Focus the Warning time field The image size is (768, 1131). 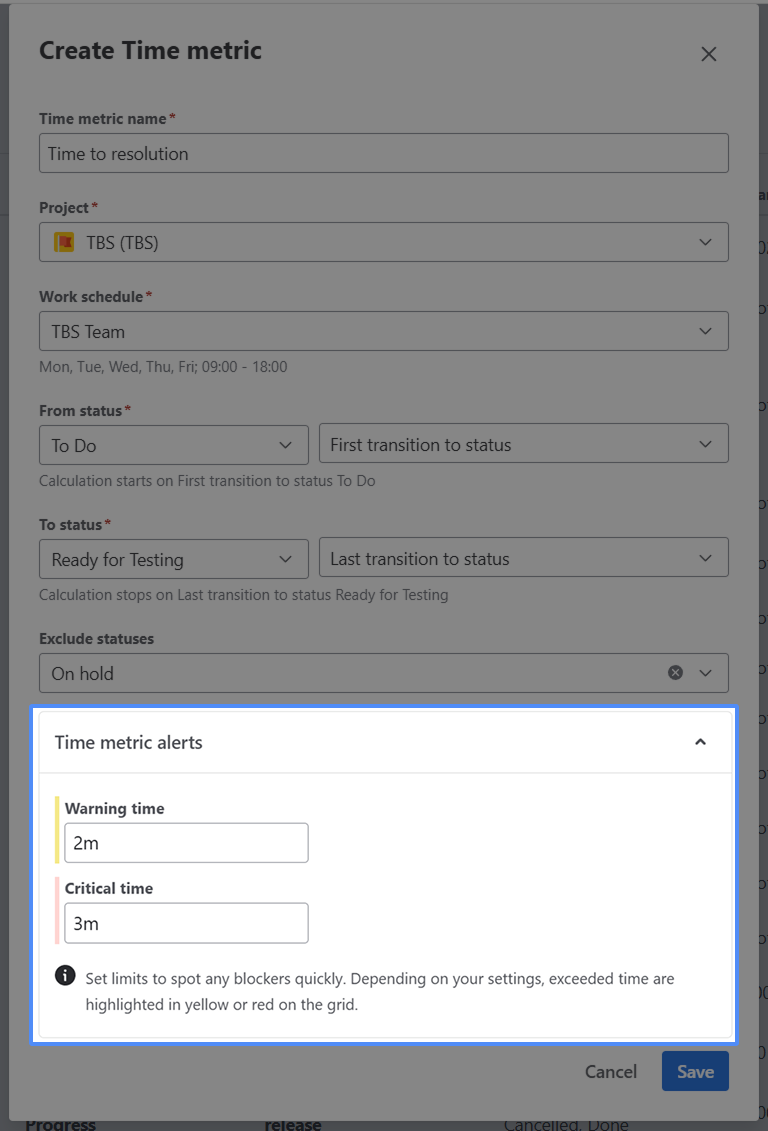click(186, 843)
